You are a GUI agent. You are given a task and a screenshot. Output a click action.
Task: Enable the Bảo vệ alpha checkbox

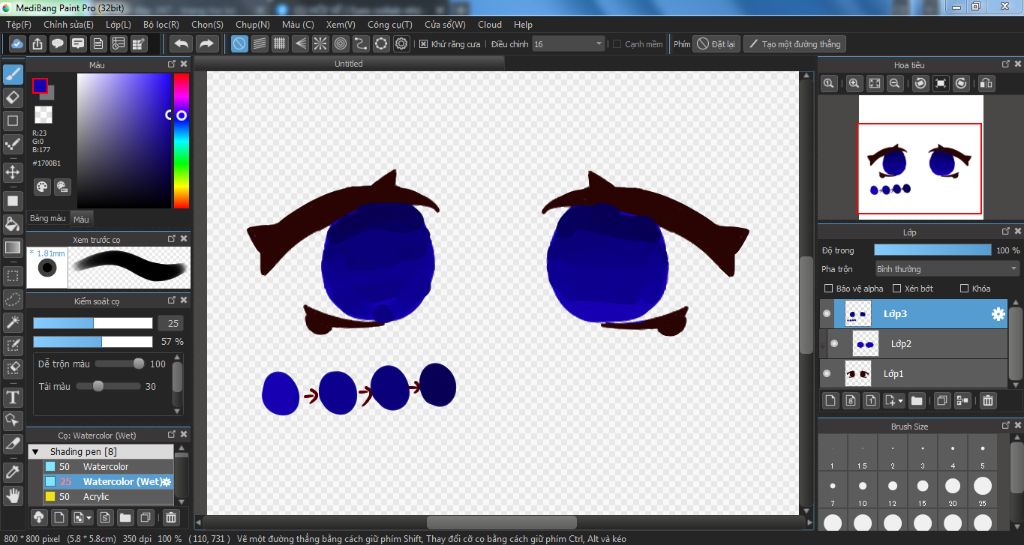827,289
